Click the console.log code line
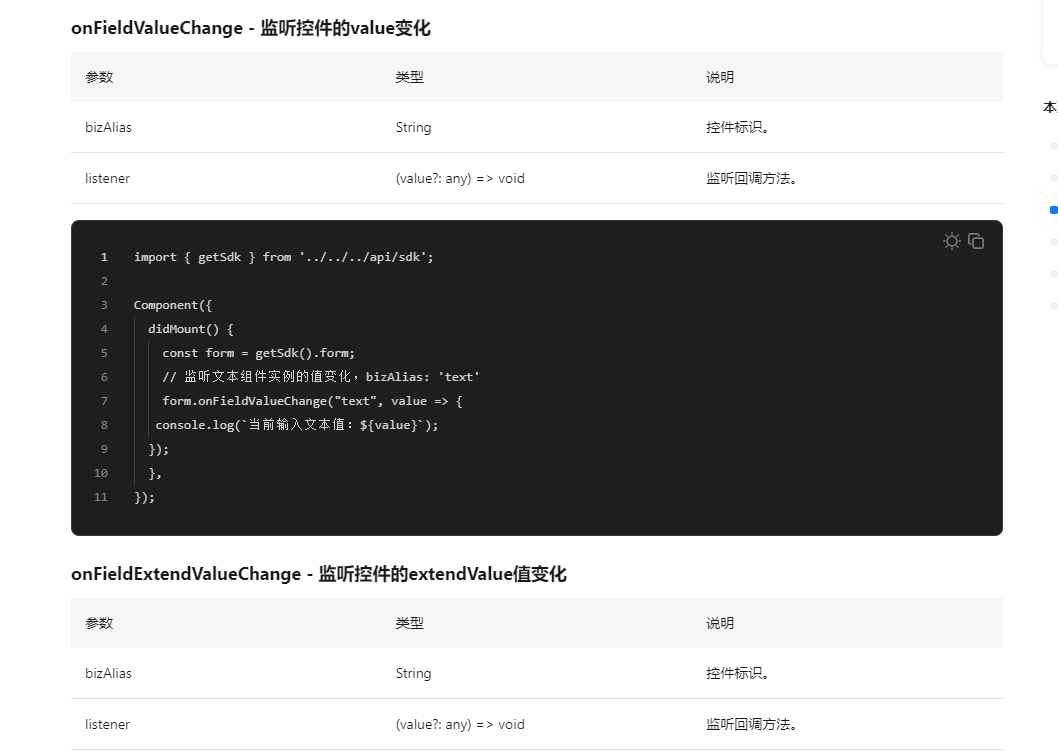Viewport: 1058px width, 754px height. (297, 425)
